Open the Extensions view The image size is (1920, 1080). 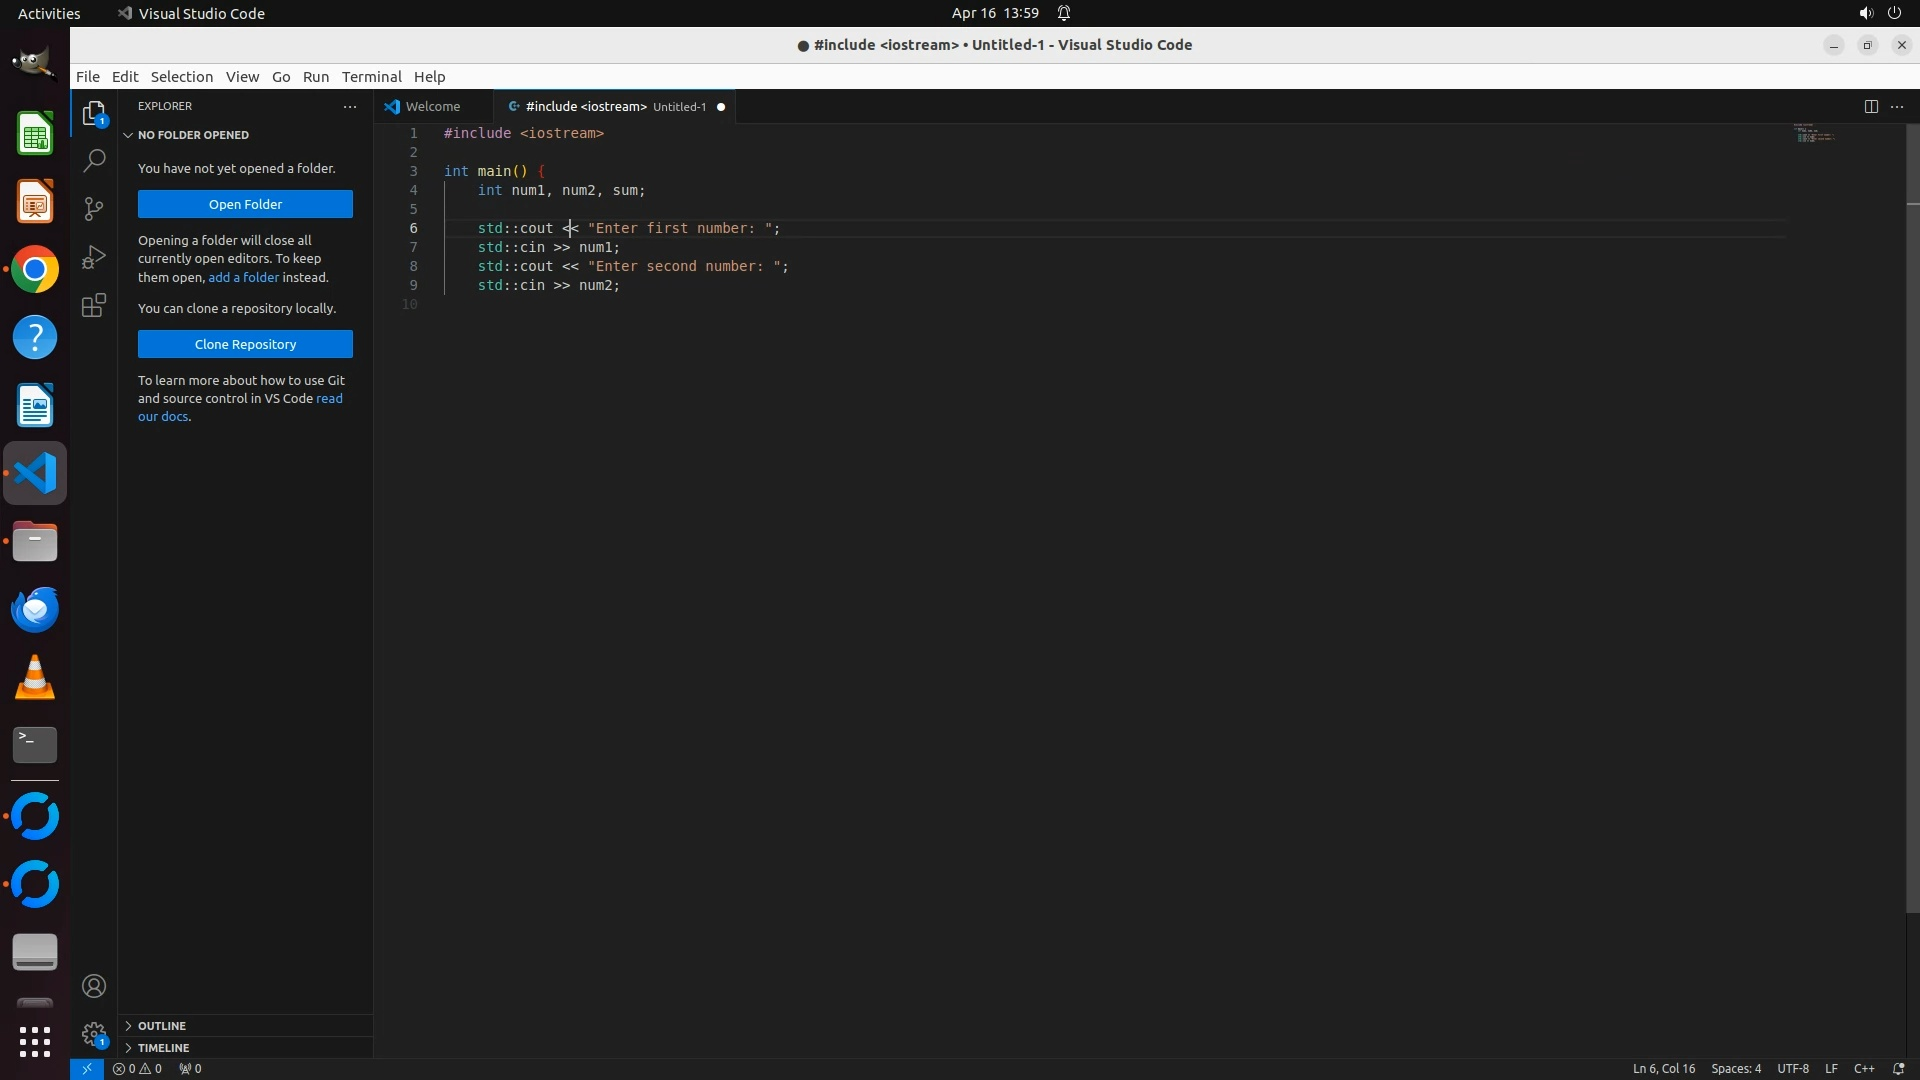(x=94, y=305)
